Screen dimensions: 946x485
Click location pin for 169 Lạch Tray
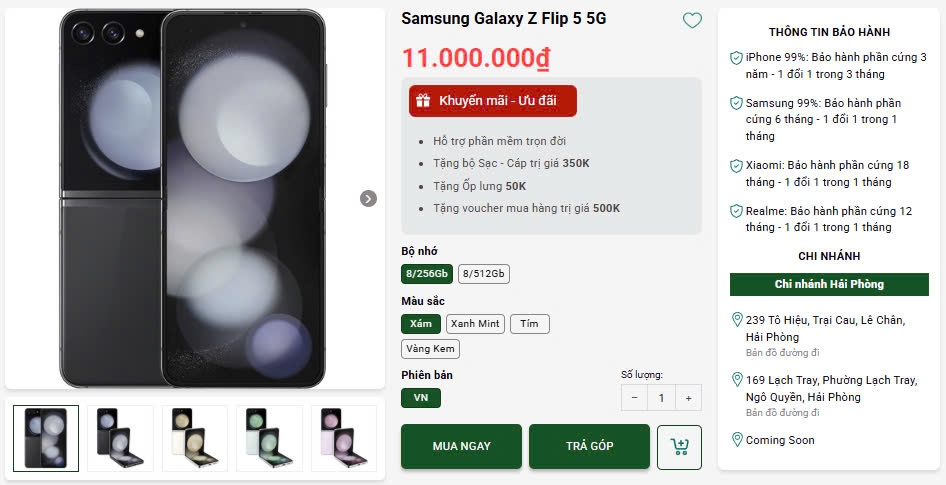737,380
